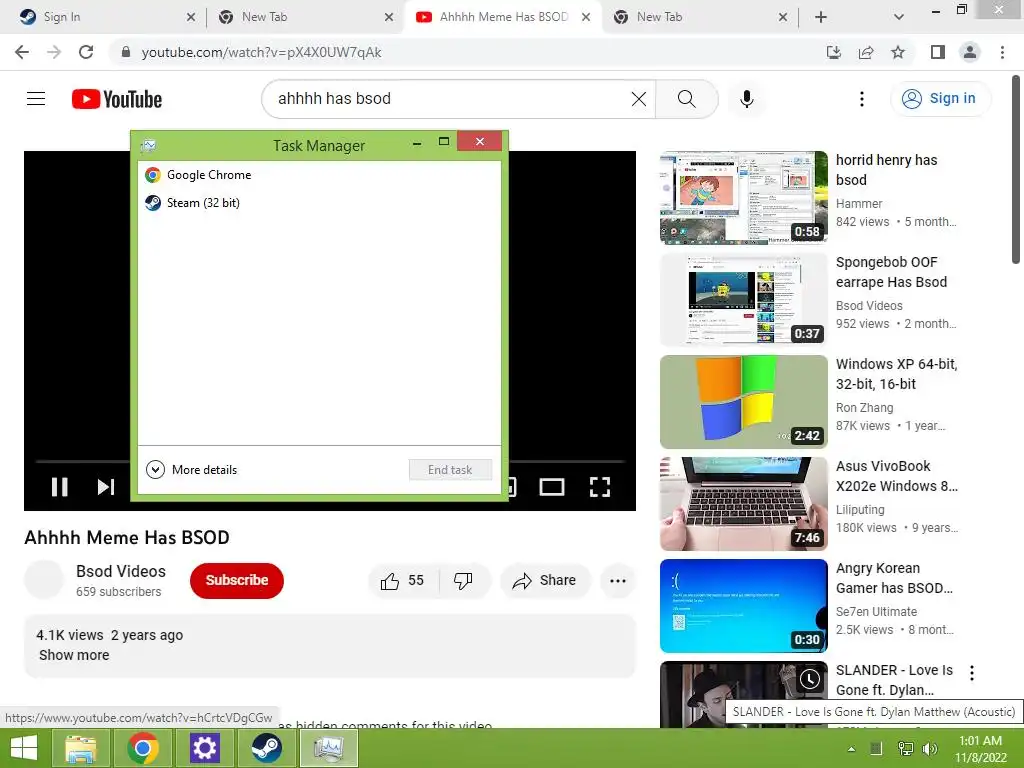Open a new Chrome tab with plus

[821, 17]
